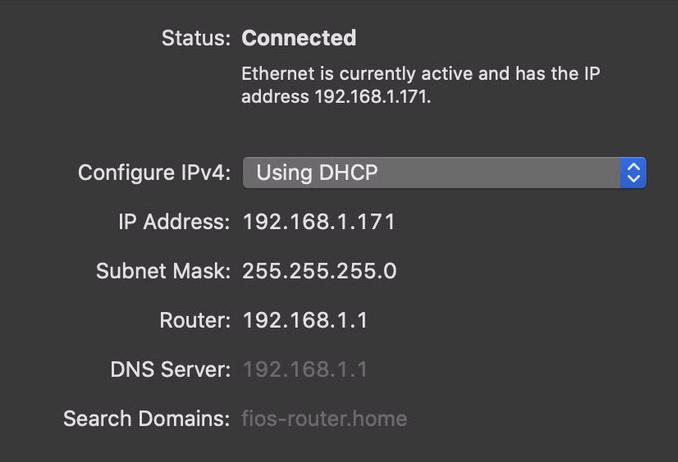The width and height of the screenshot is (678, 462).
Task: Click the 'DNS Server:' label
Action: click(x=170, y=369)
